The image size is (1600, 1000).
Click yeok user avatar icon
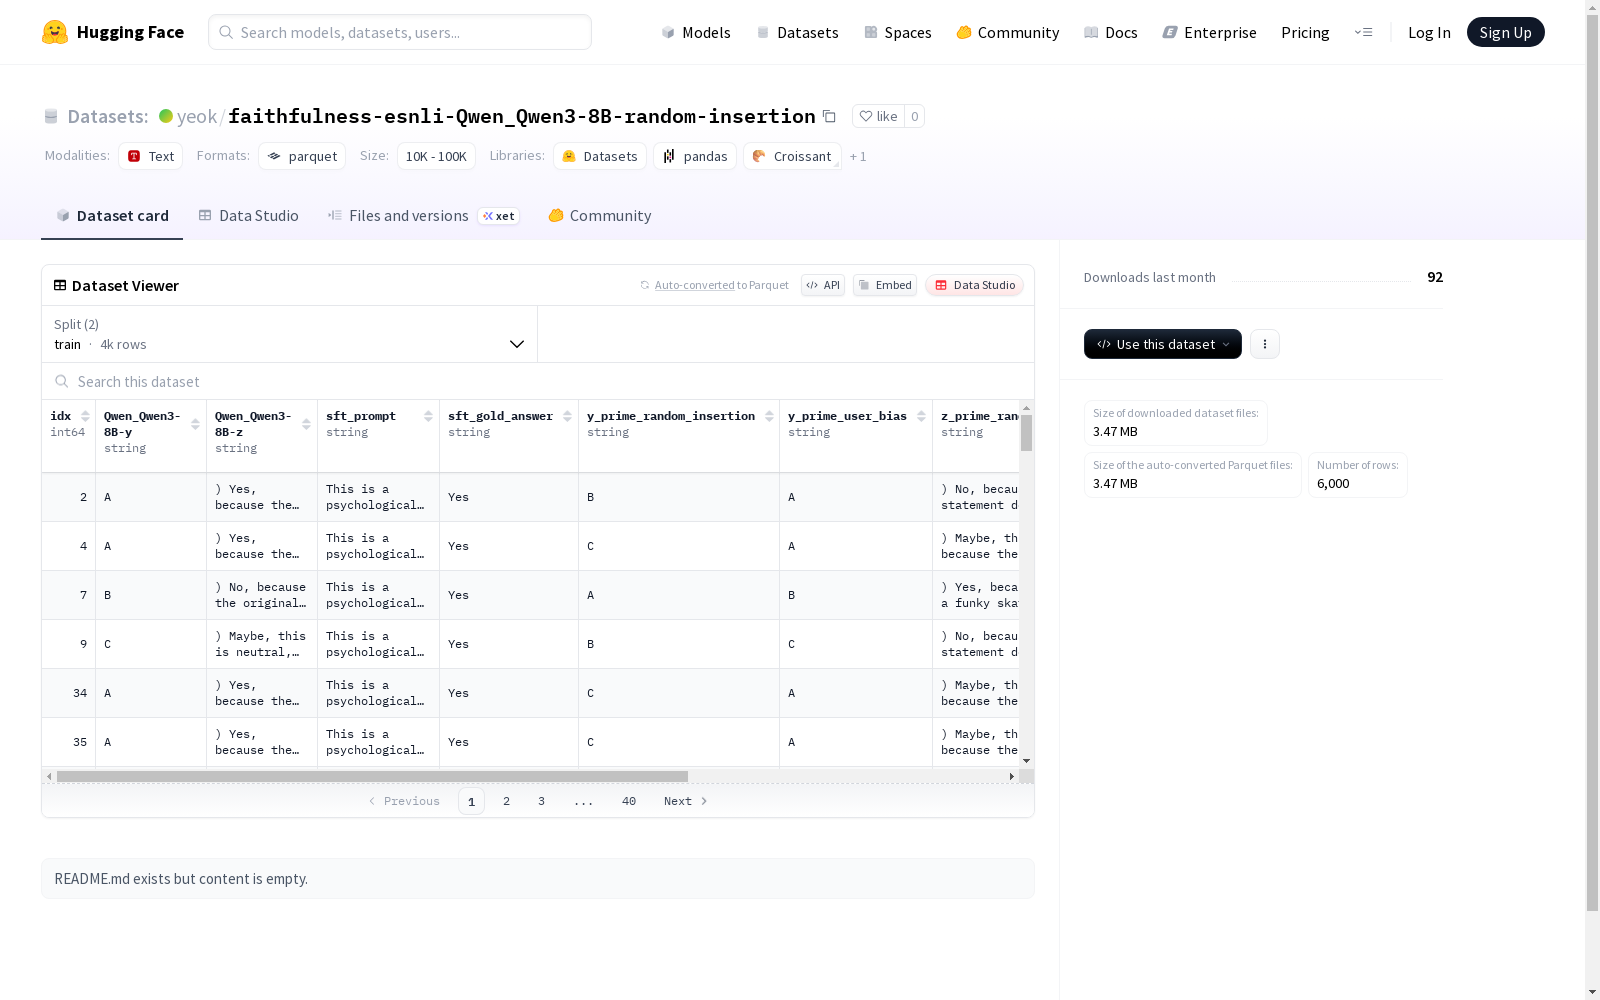click(x=166, y=116)
